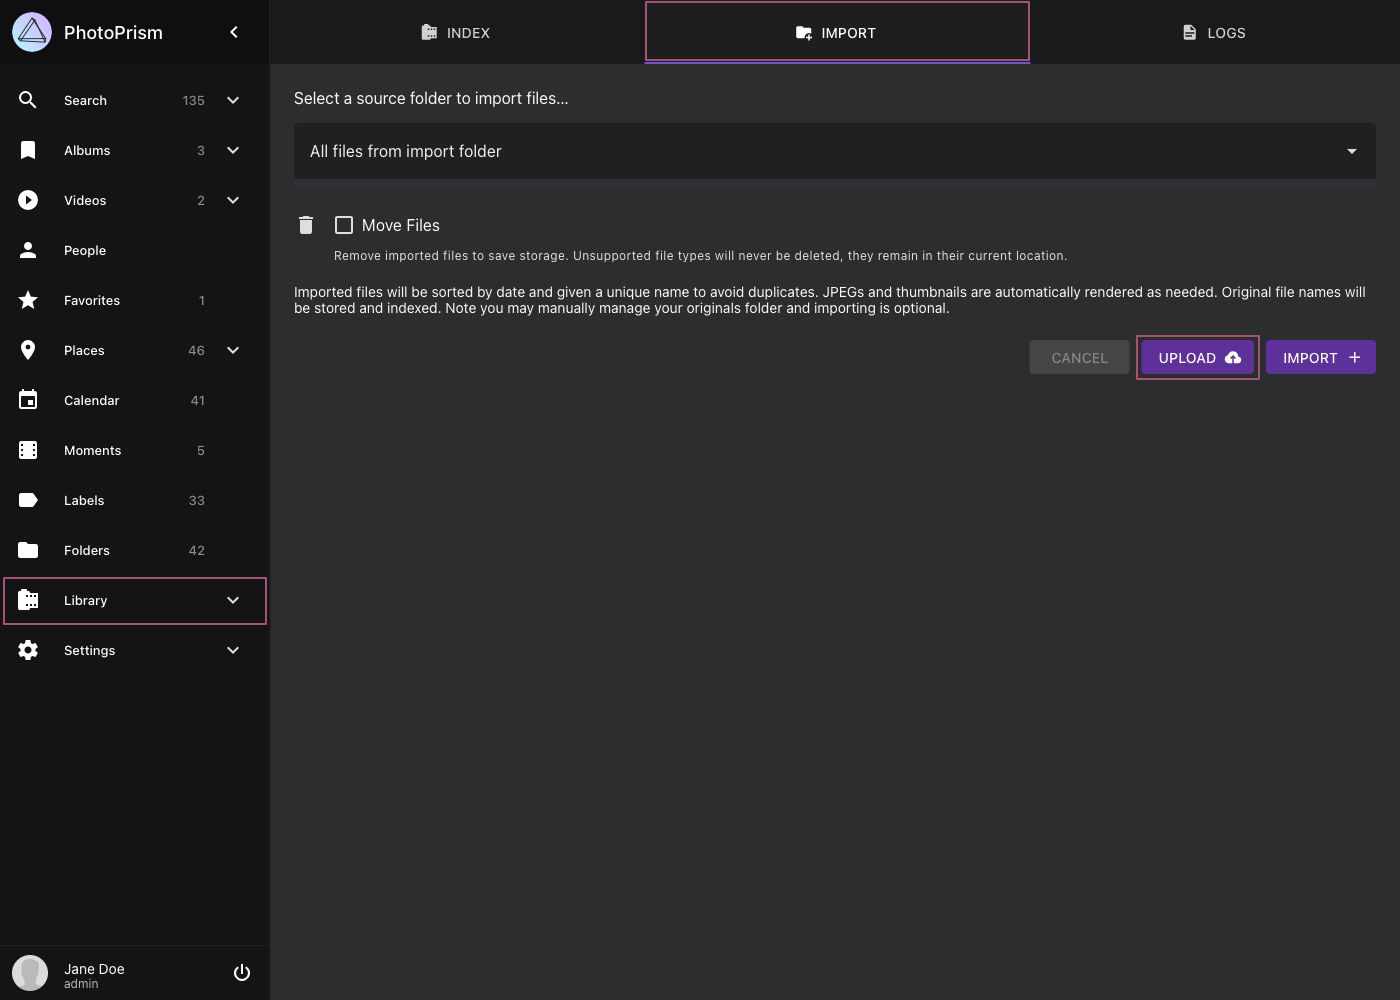Select the Labels tag icon

(28, 500)
